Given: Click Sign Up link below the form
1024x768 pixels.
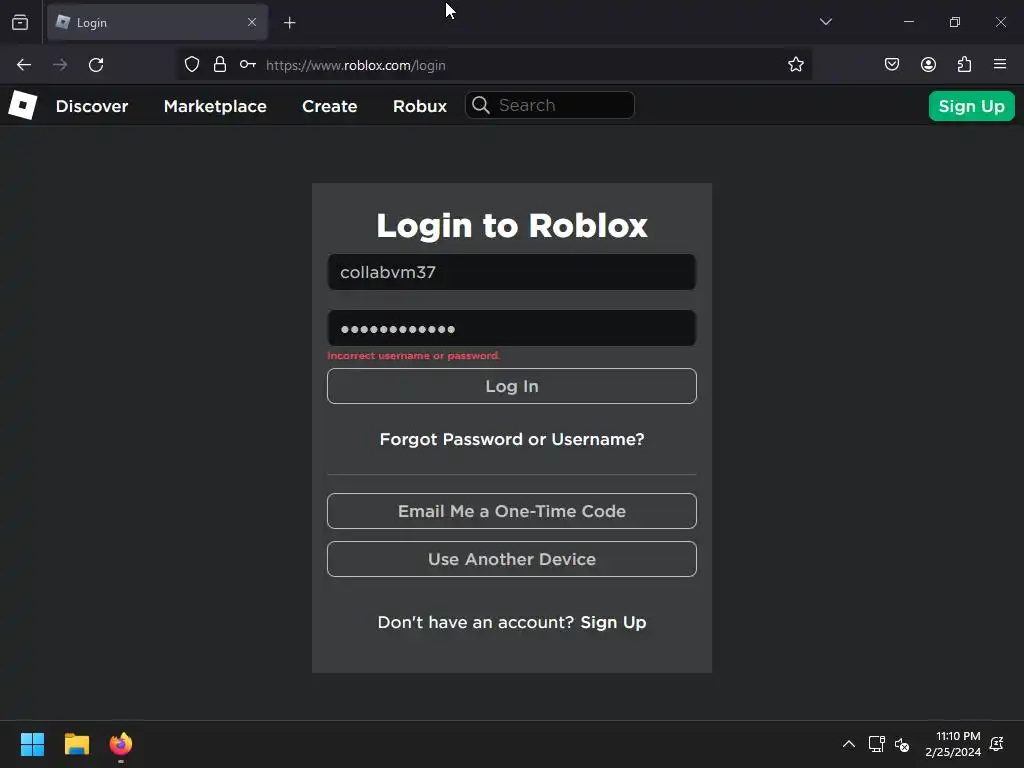Looking at the screenshot, I should pyautogui.click(x=613, y=622).
